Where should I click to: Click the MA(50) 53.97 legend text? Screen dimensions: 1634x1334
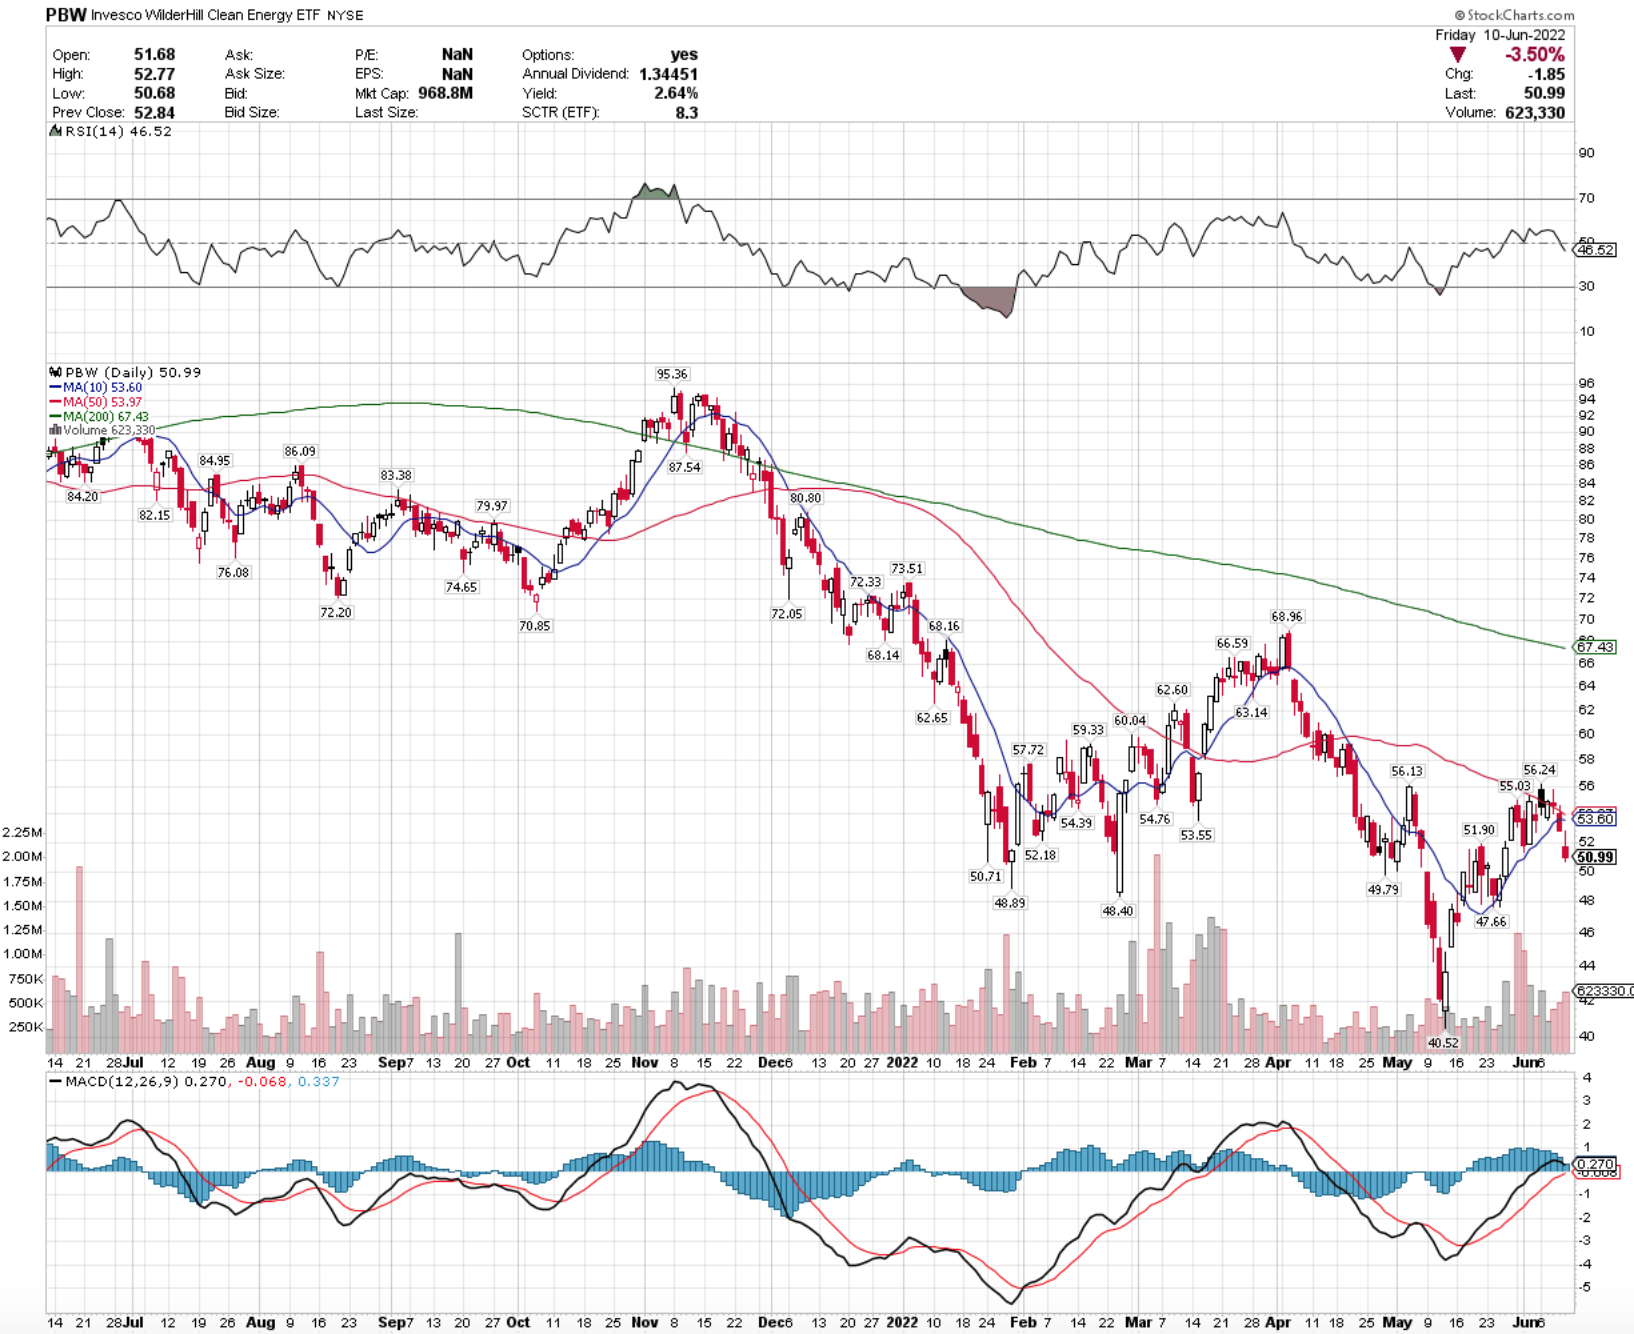(x=103, y=402)
